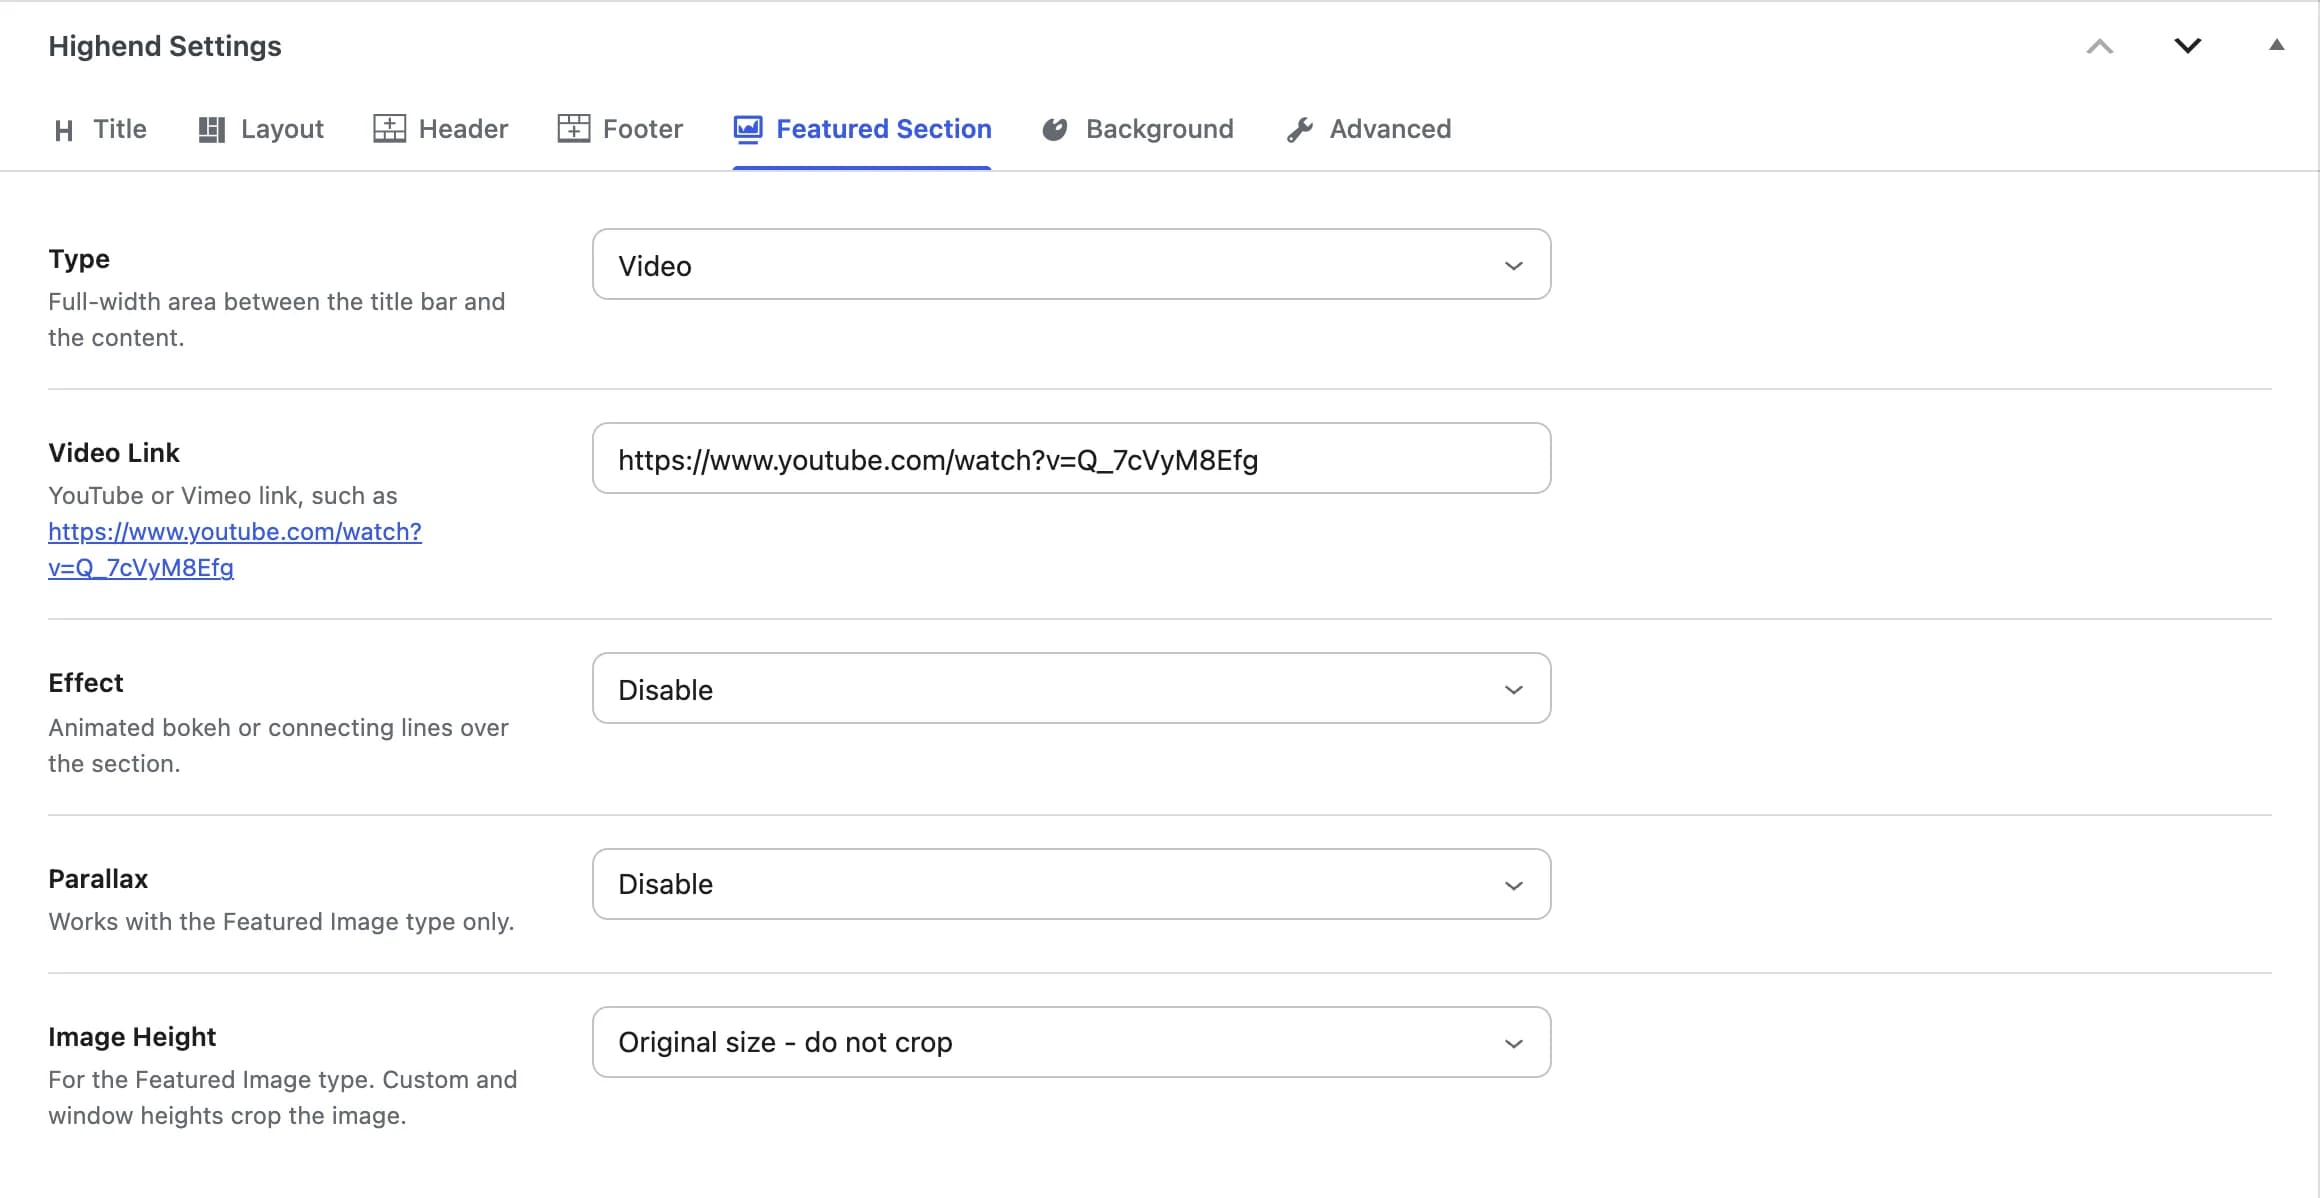Image resolution: width=2320 pixels, height=1198 pixels.
Task: Click the Image Height field label
Action: 132,1037
